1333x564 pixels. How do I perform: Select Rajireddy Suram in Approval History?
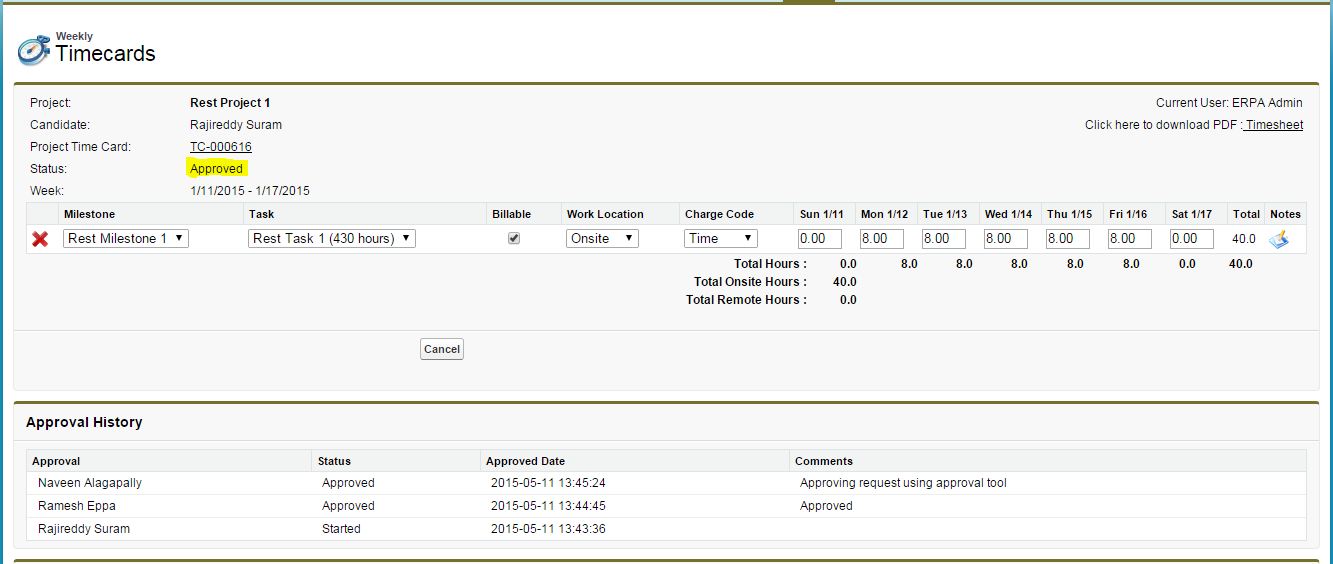(84, 529)
